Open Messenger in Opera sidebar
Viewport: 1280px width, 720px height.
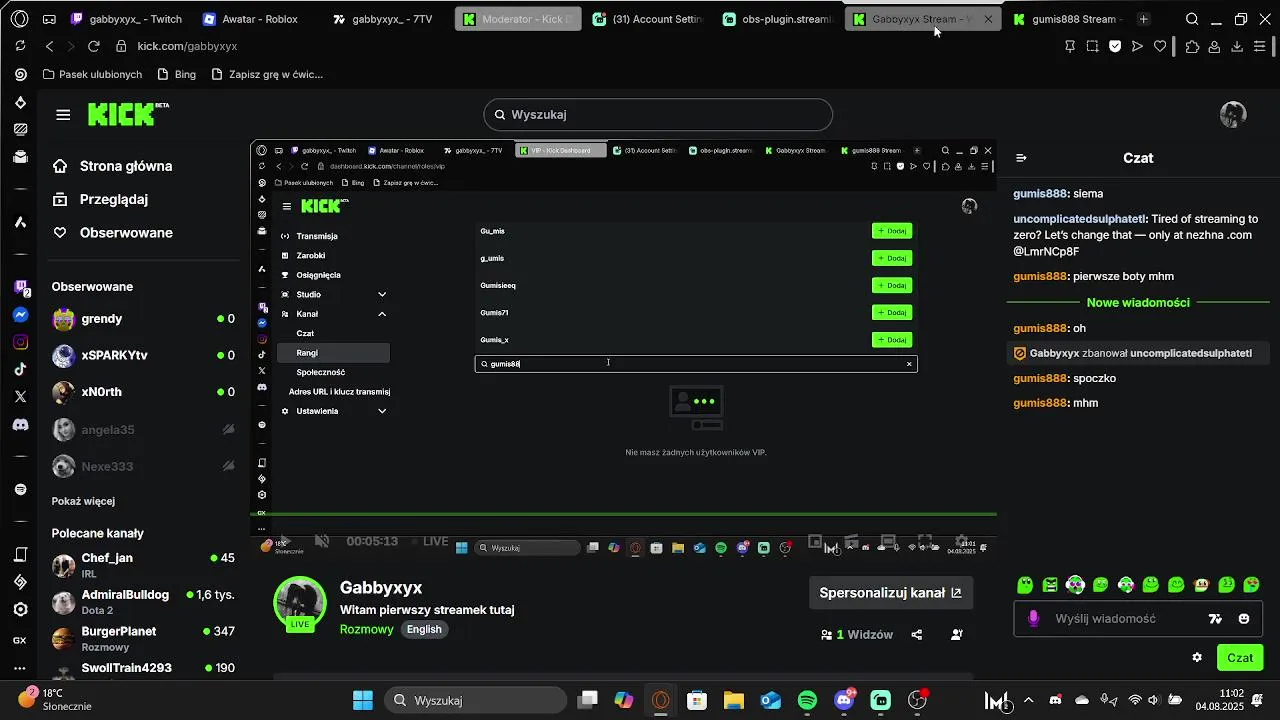20,315
